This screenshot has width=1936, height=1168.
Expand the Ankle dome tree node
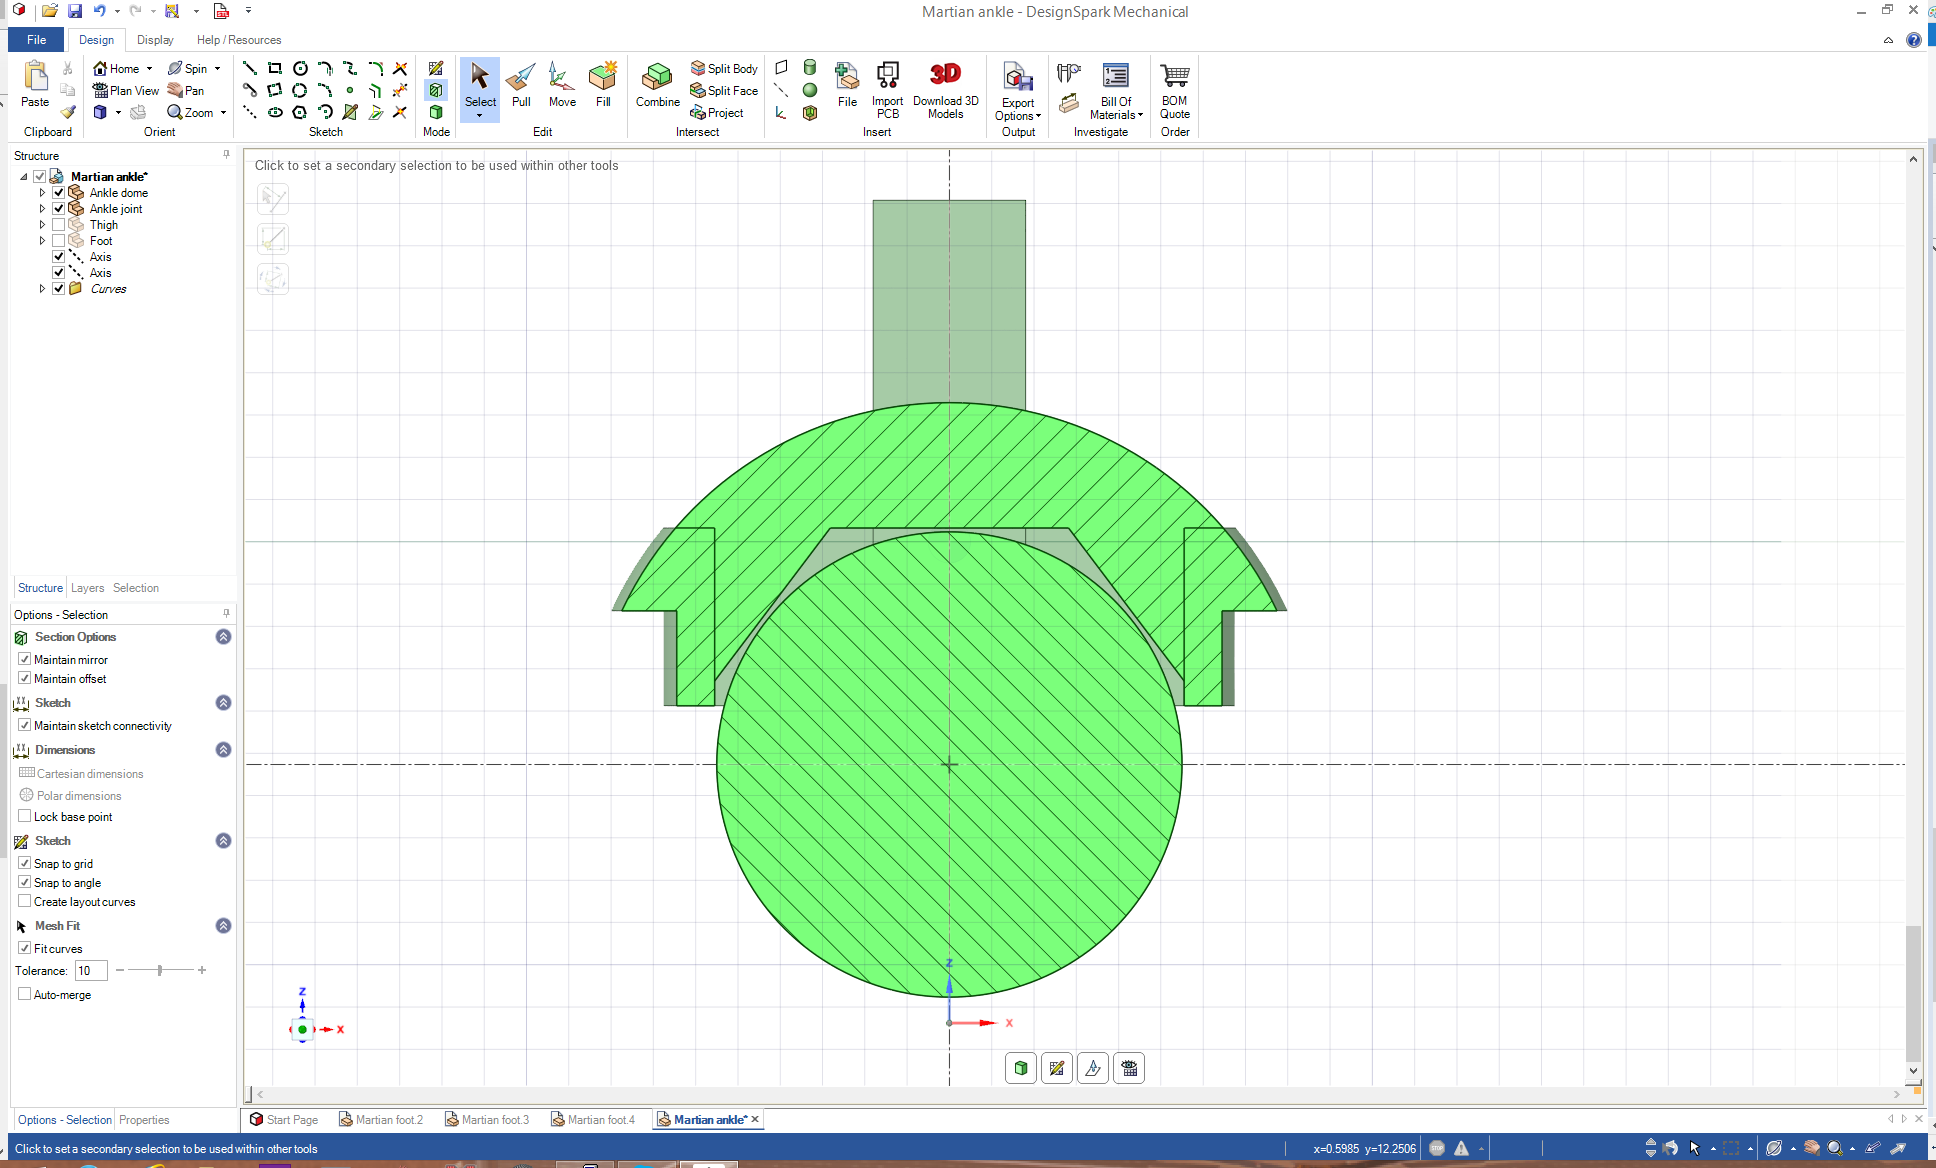42,193
